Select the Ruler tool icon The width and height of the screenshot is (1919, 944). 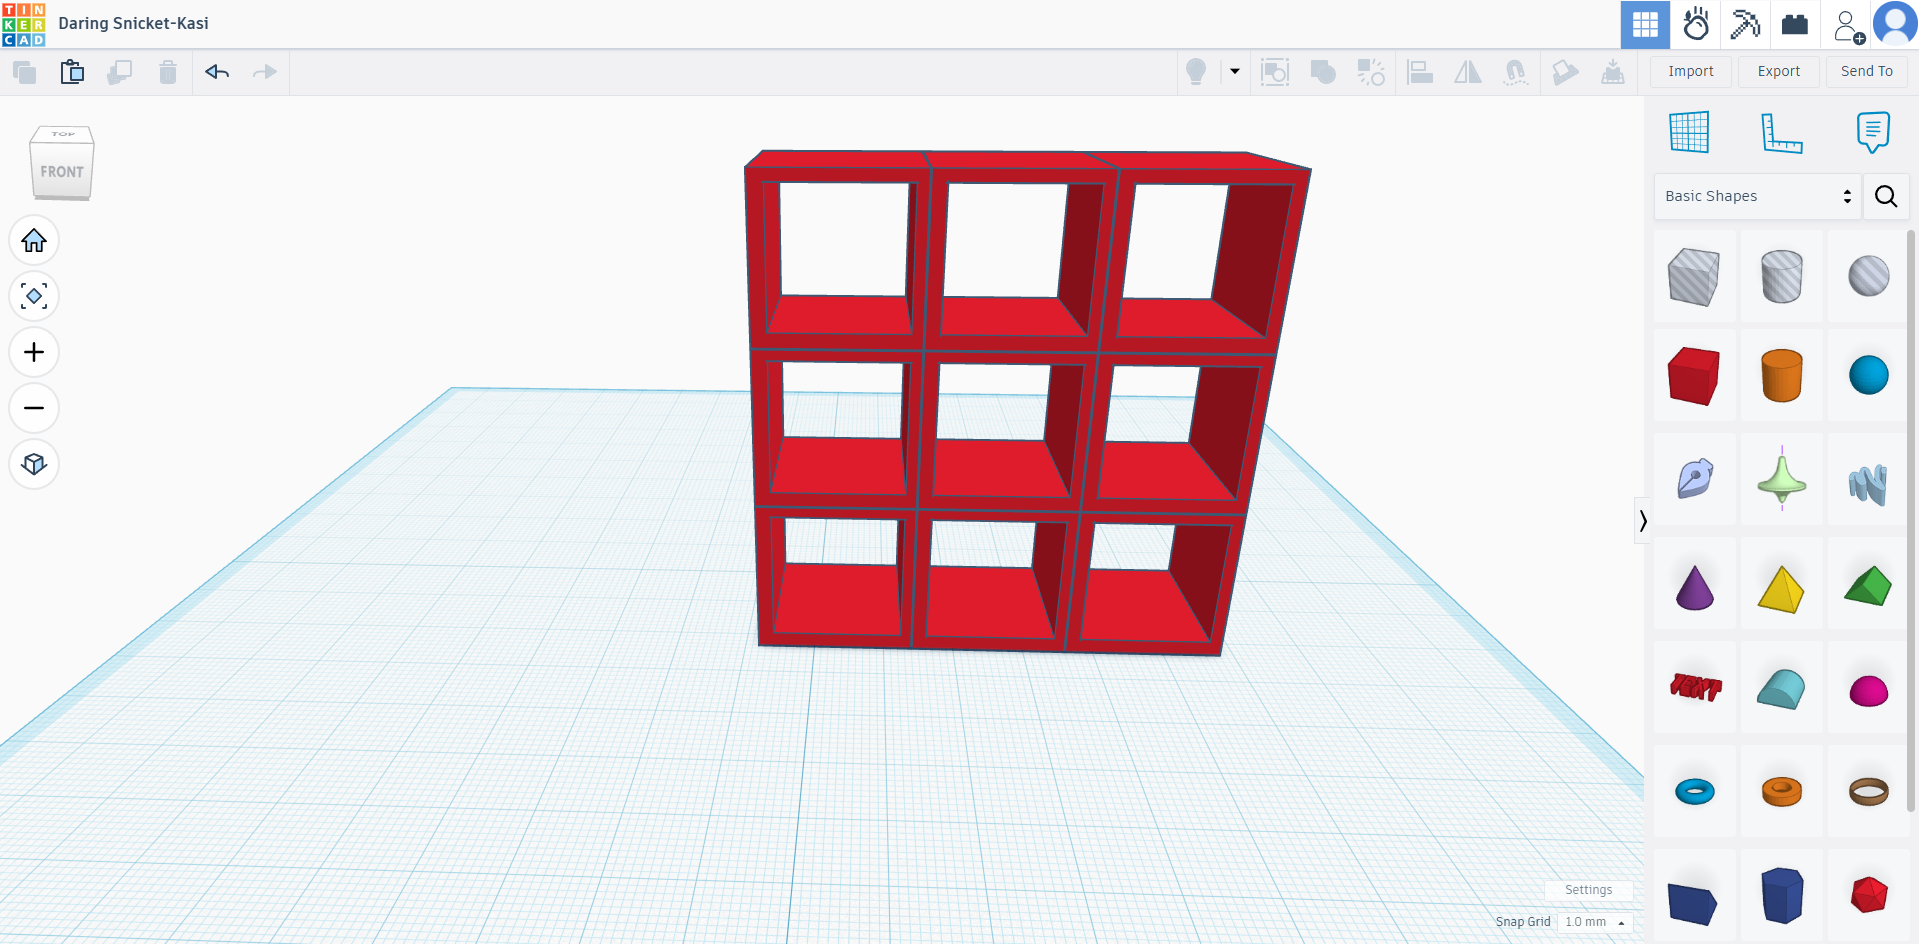pyautogui.click(x=1781, y=132)
